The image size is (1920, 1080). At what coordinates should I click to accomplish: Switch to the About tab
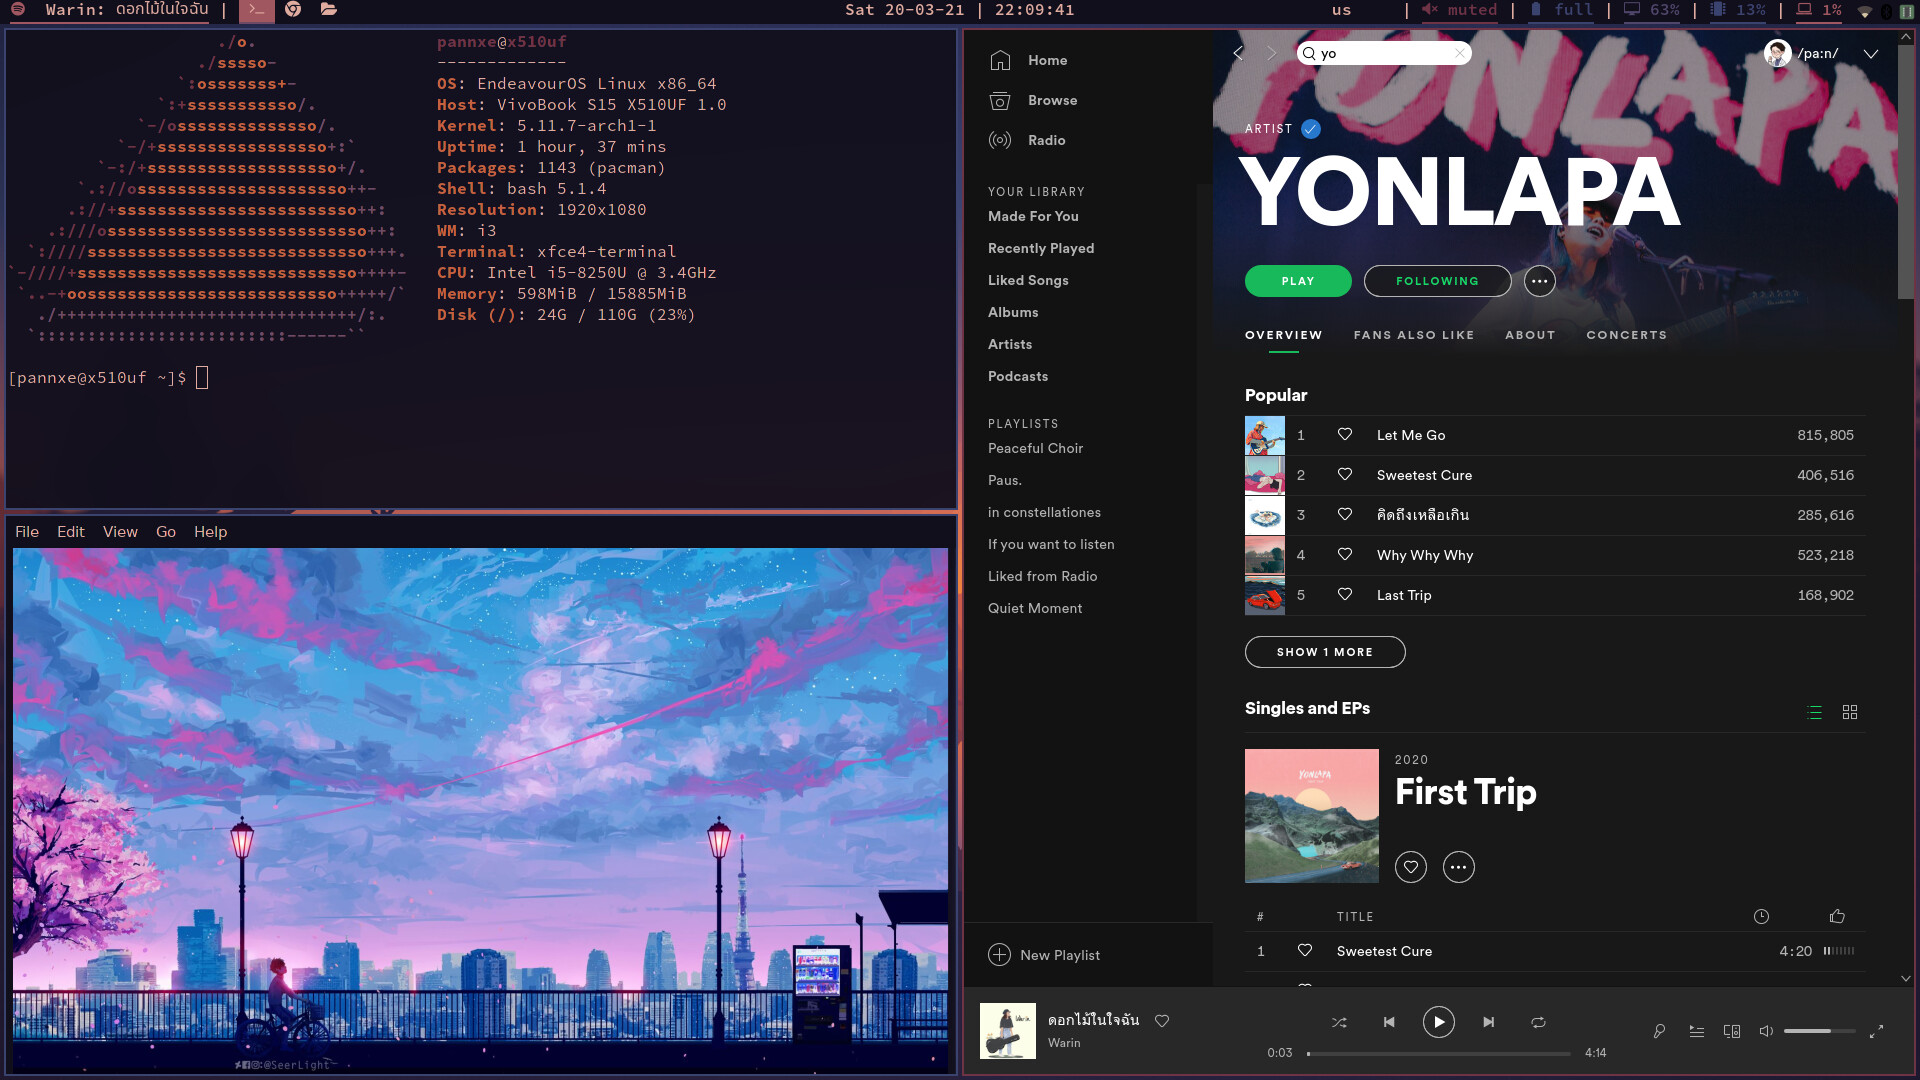pyautogui.click(x=1530, y=335)
